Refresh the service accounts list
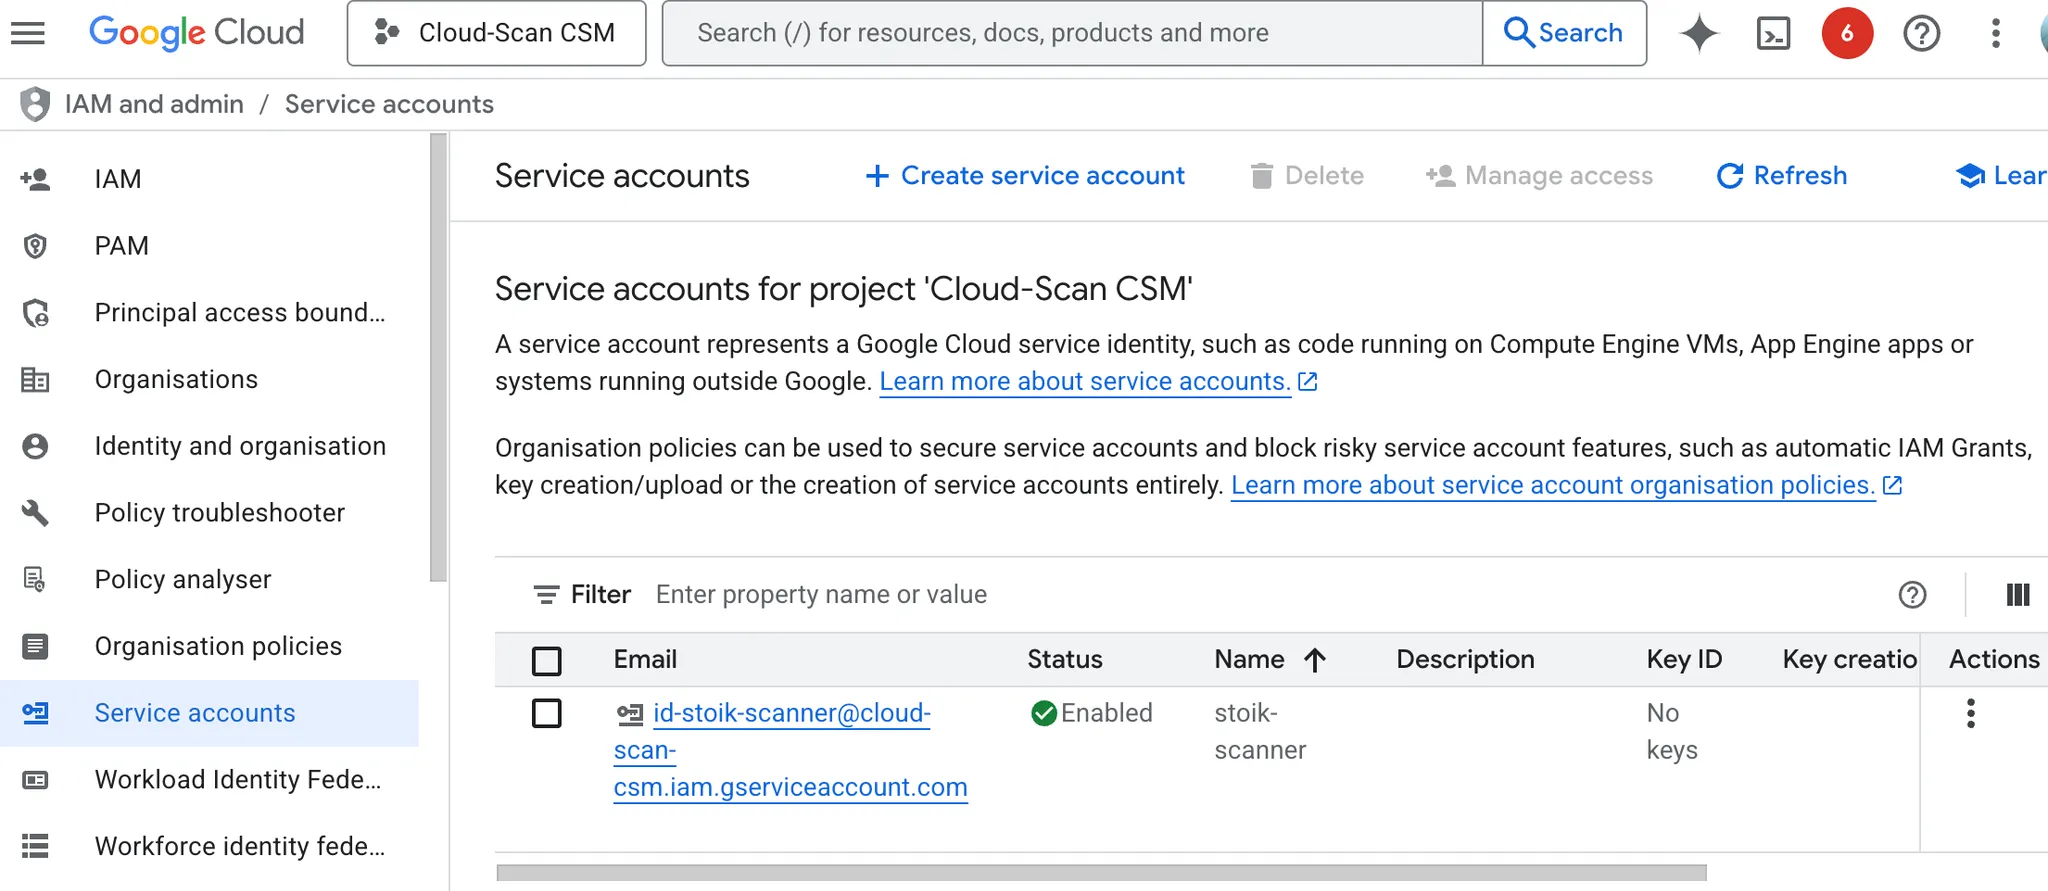The height and width of the screenshot is (891, 2048). (1782, 176)
